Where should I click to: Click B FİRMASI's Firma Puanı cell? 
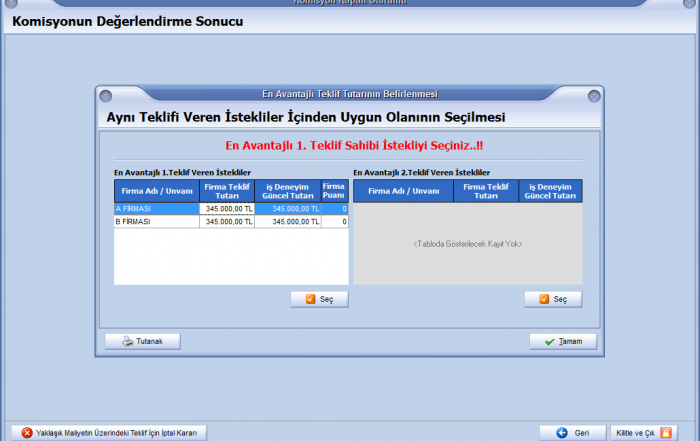tap(334, 222)
